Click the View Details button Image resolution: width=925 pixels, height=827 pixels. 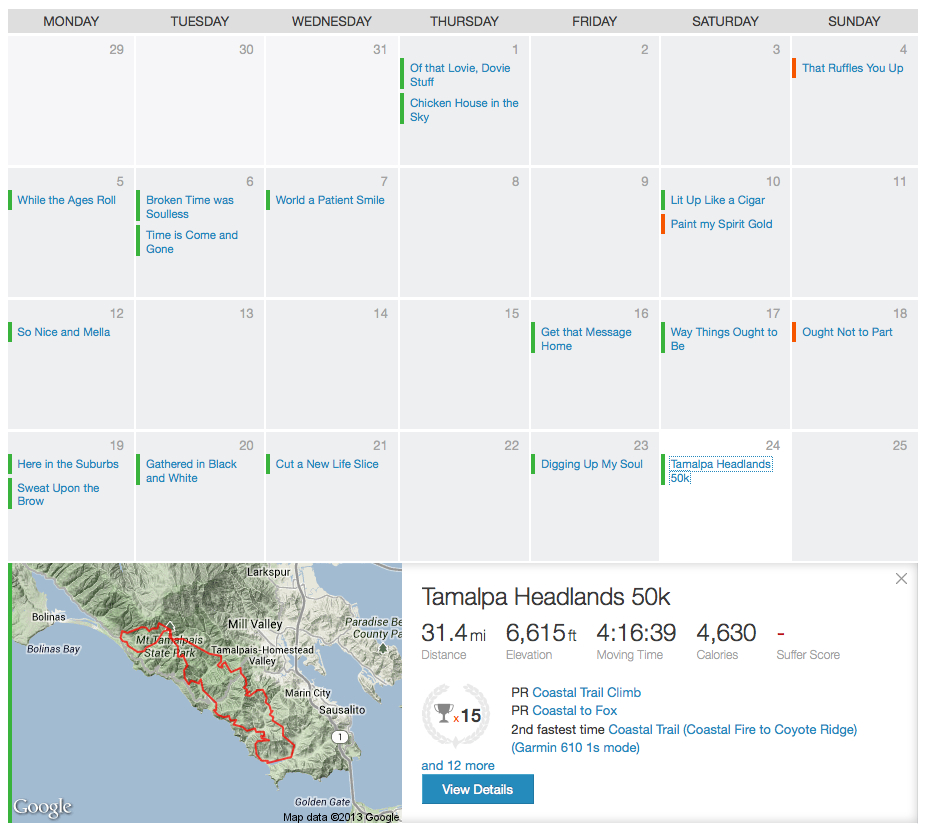coord(477,789)
